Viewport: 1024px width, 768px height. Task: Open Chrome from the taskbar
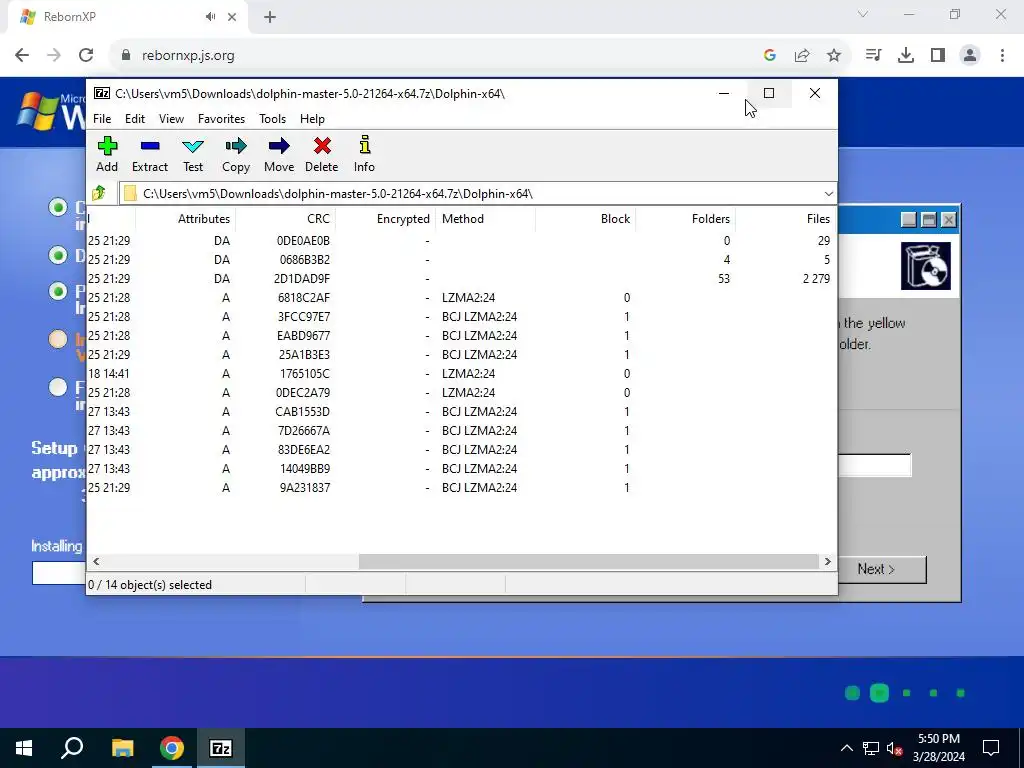point(172,748)
